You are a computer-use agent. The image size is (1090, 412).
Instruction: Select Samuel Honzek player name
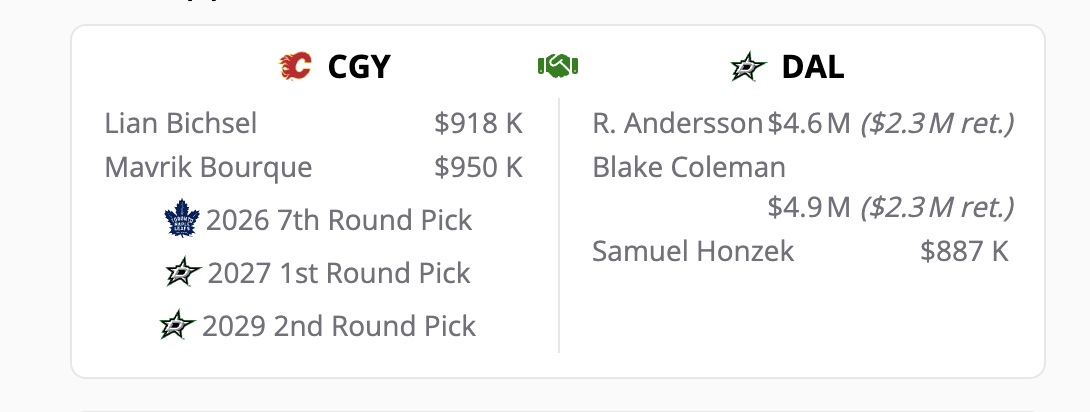693,251
